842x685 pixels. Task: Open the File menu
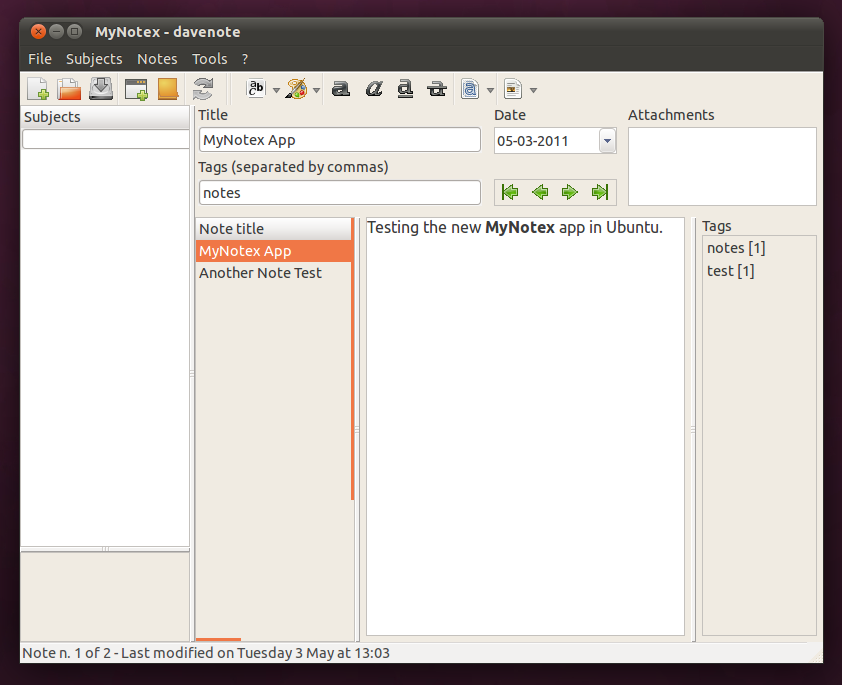(40, 59)
